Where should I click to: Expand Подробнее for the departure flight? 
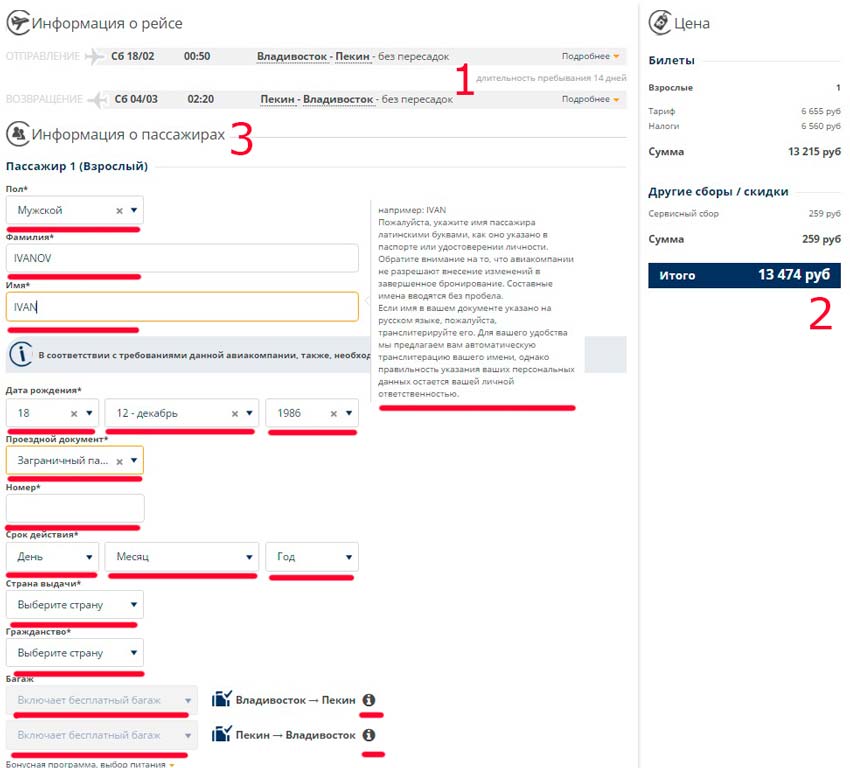tap(591, 56)
